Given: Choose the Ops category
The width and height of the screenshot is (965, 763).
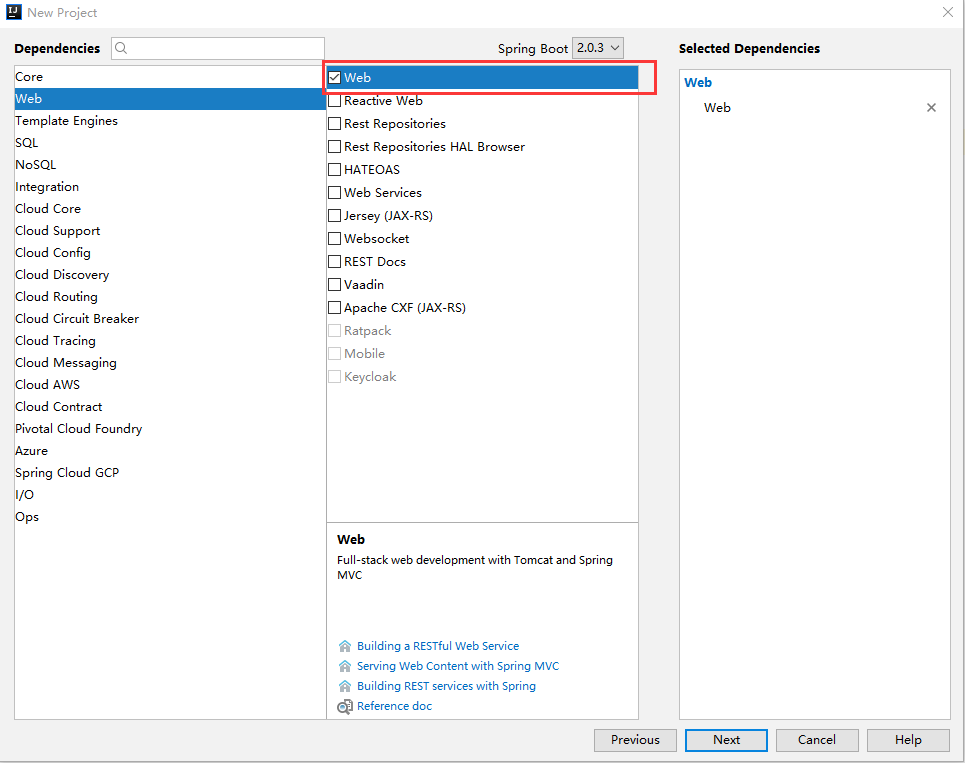Looking at the screenshot, I should coord(170,517).
